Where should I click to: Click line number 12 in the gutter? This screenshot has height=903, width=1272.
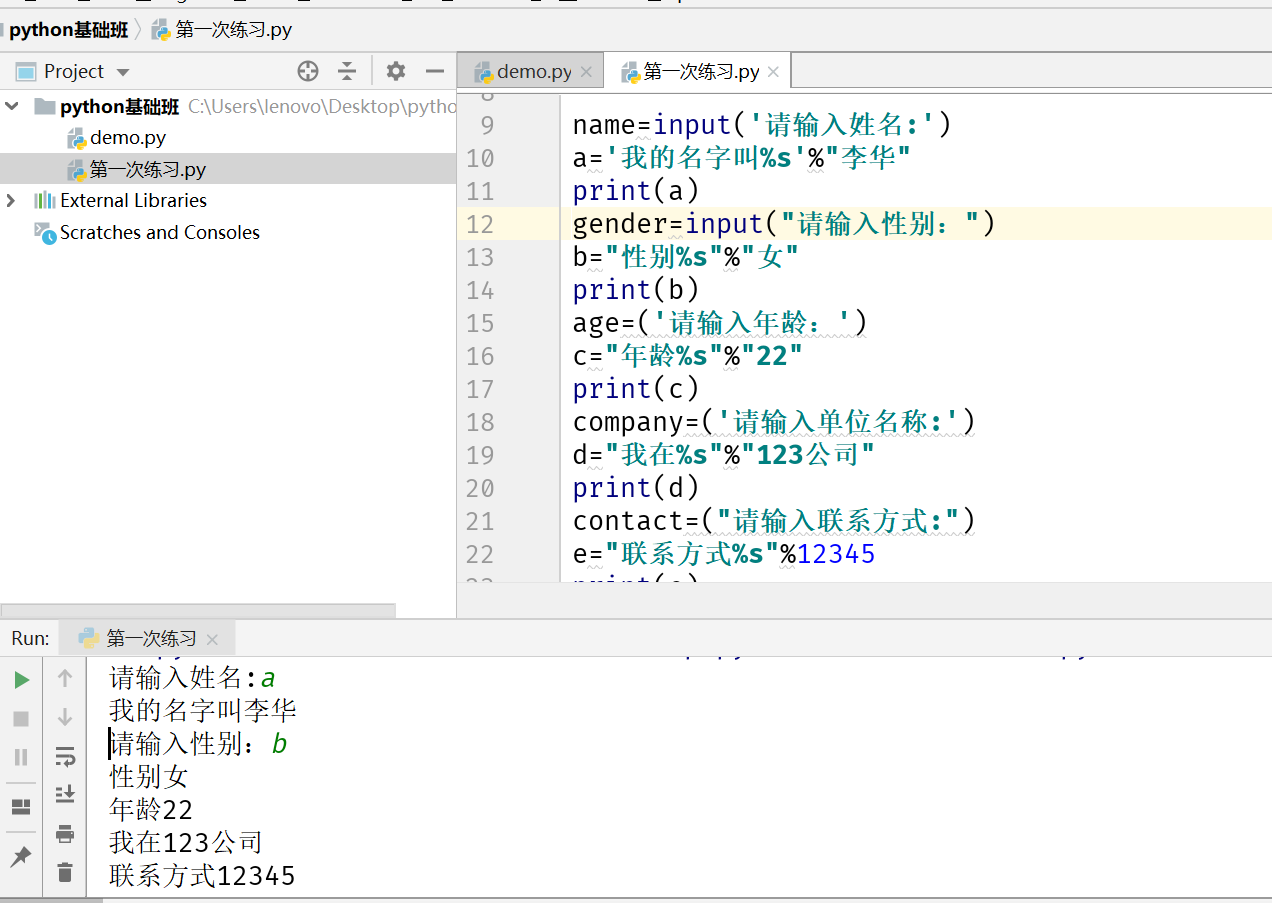[x=480, y=224]
